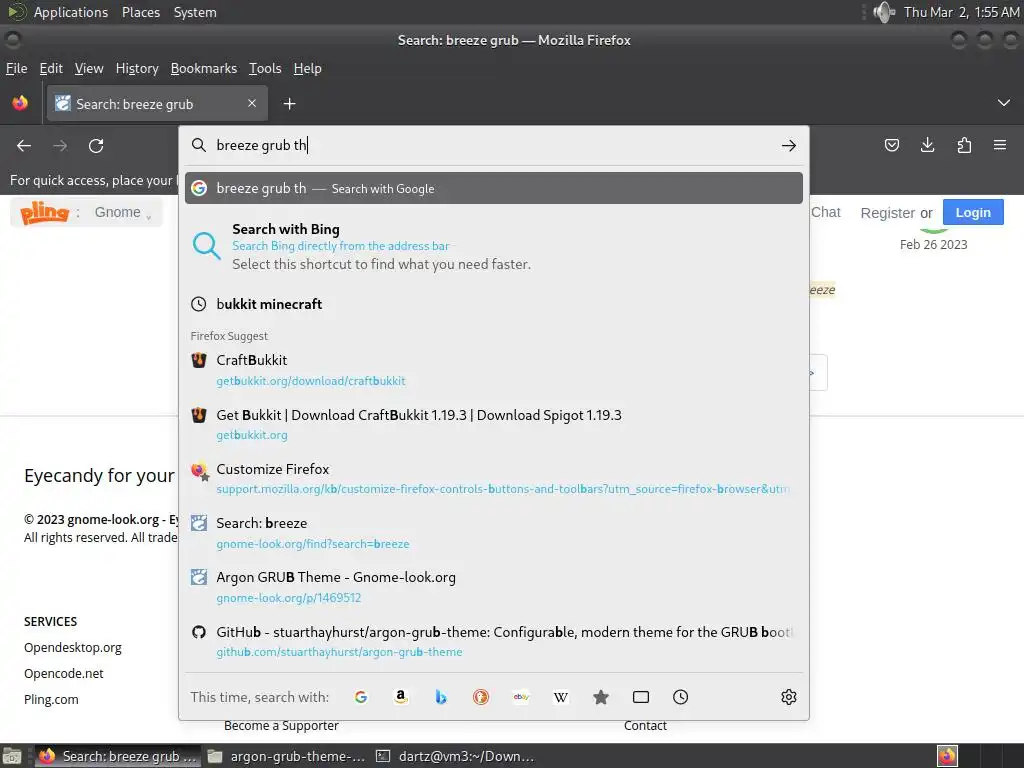Click the Firefox taskbar entry 'Search: breeze grub'
Viewport: 1024px width, 768px height.
[x=118, y=756]
